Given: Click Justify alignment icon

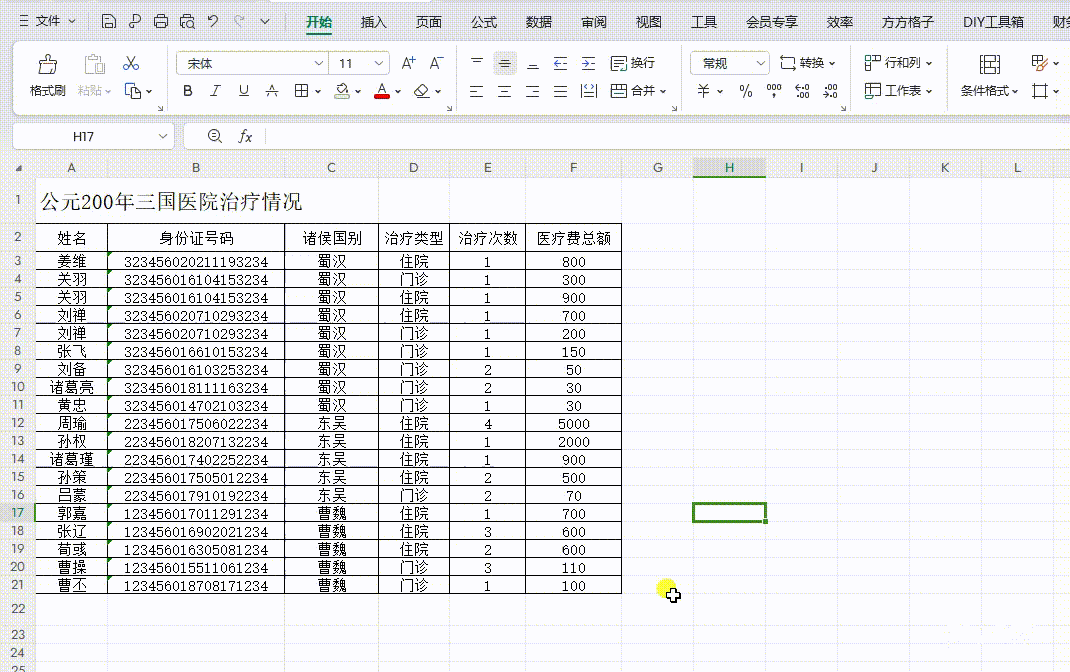Looking at the screenshot, I should point(560,91).
